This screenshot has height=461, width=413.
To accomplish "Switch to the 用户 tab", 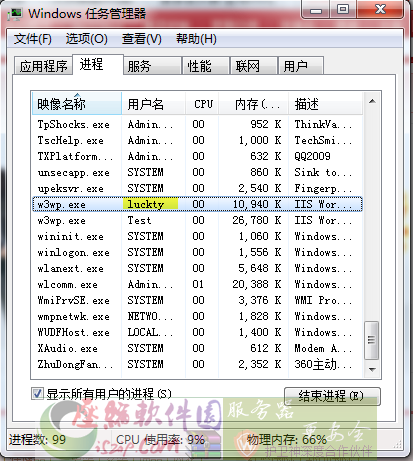I will [301, 66].
